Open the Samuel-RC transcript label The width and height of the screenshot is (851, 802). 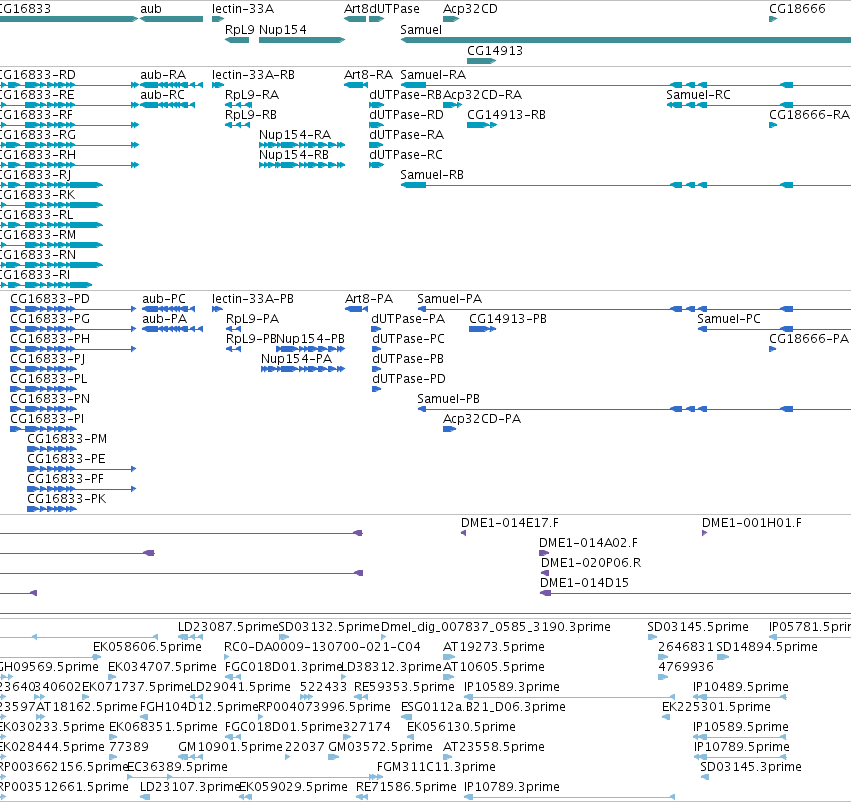(698, 95)
